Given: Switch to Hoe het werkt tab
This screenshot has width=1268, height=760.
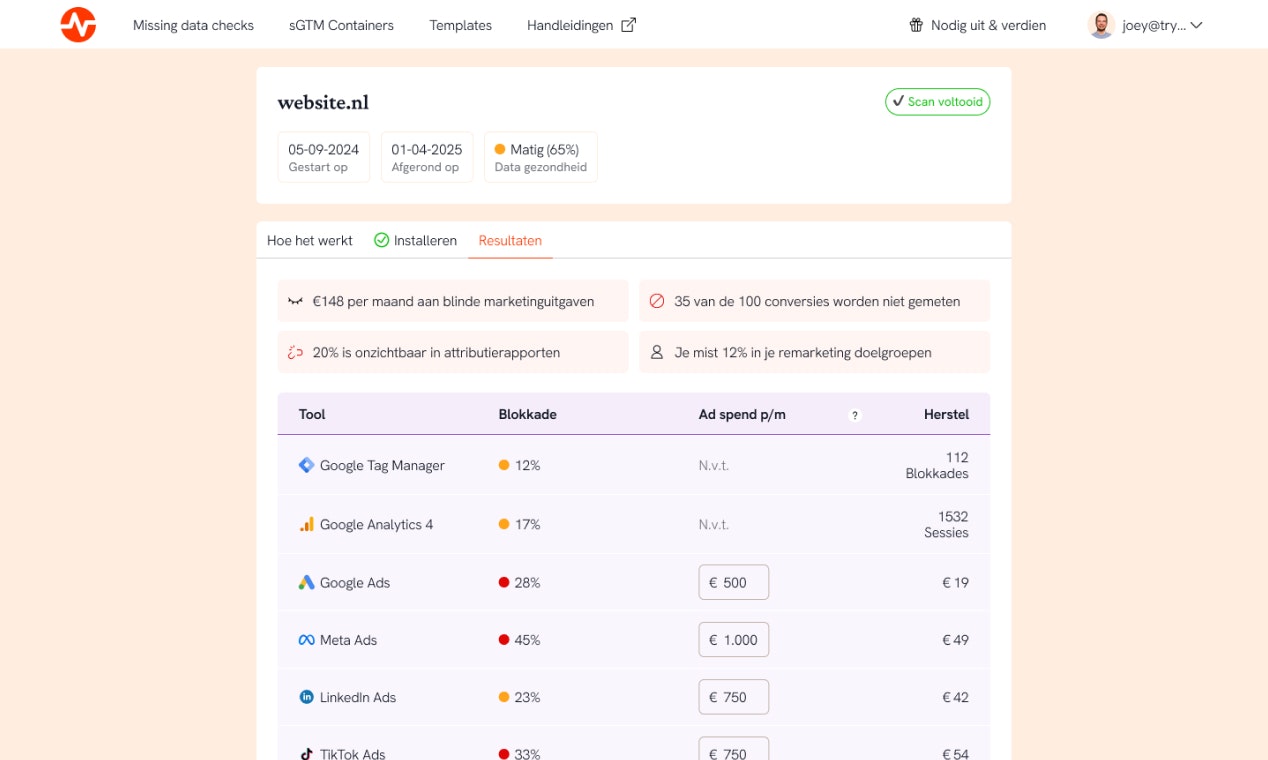Looking at the screenshot, I should (310, 240).
